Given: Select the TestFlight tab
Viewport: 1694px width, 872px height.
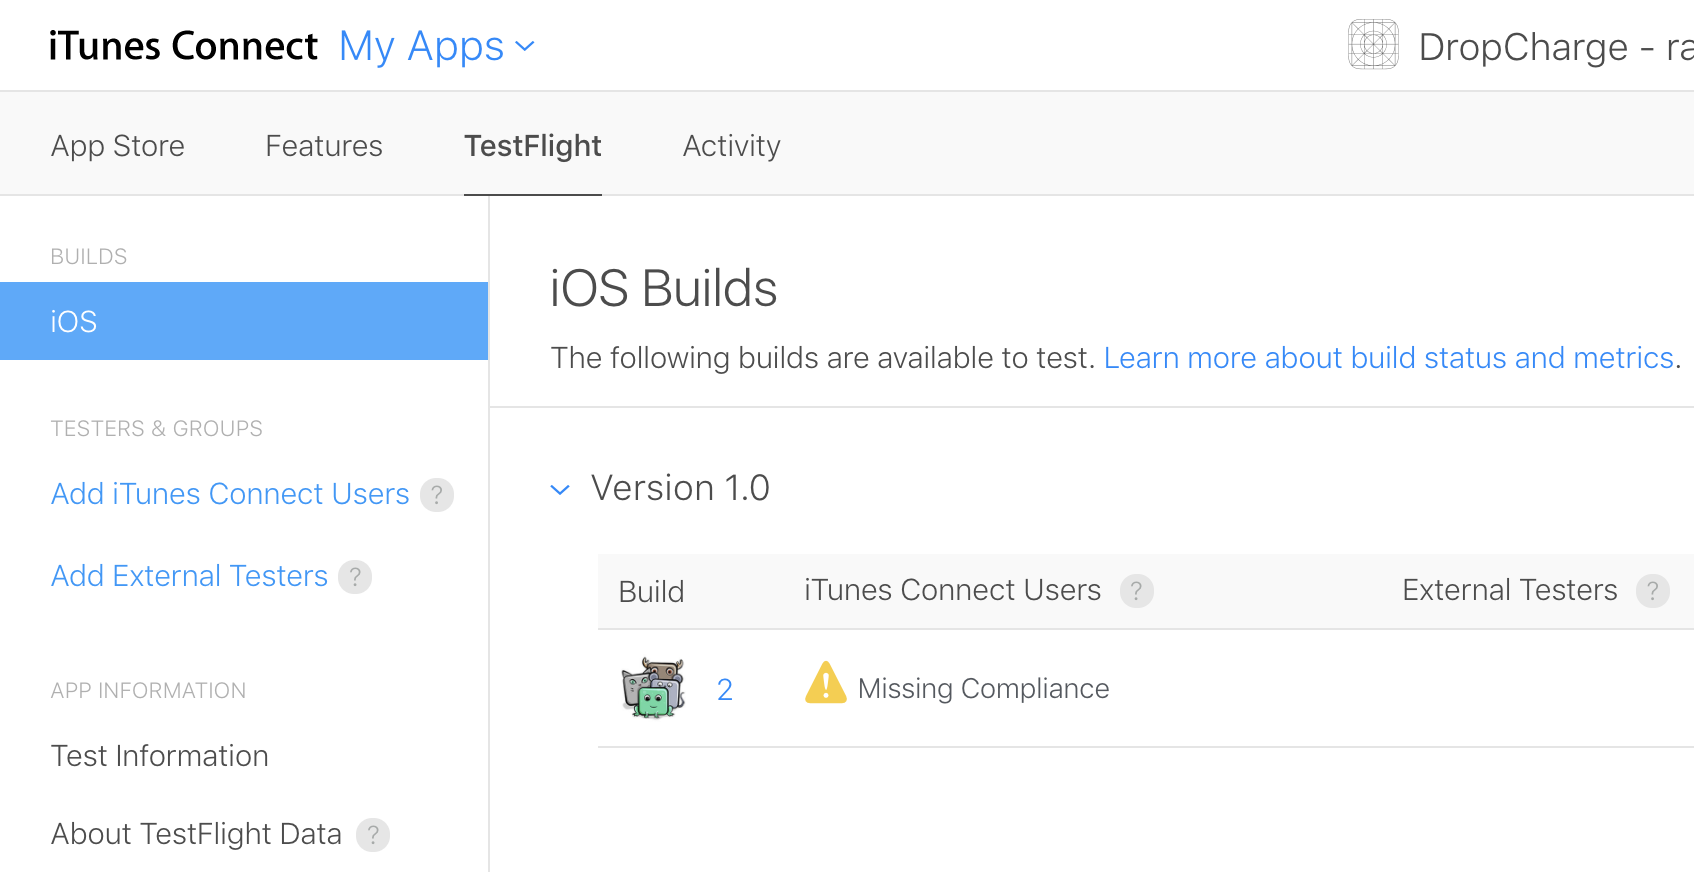Looking at the screenshot, I should (532, 146).
